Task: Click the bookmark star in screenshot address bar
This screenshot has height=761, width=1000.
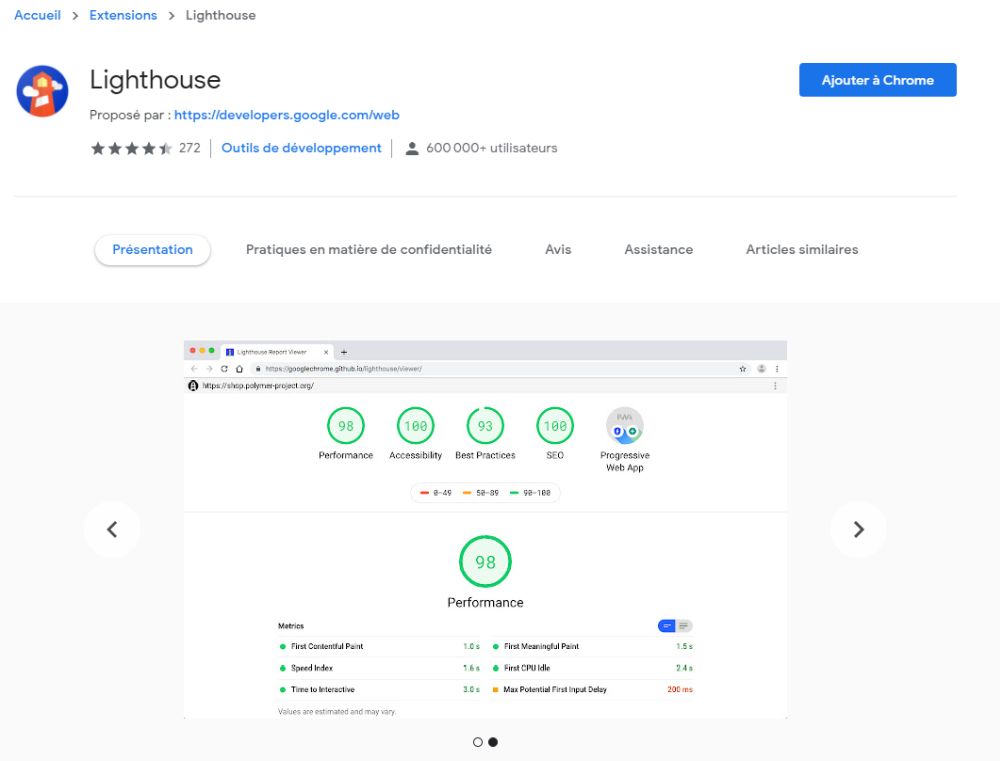Action: 742,369
